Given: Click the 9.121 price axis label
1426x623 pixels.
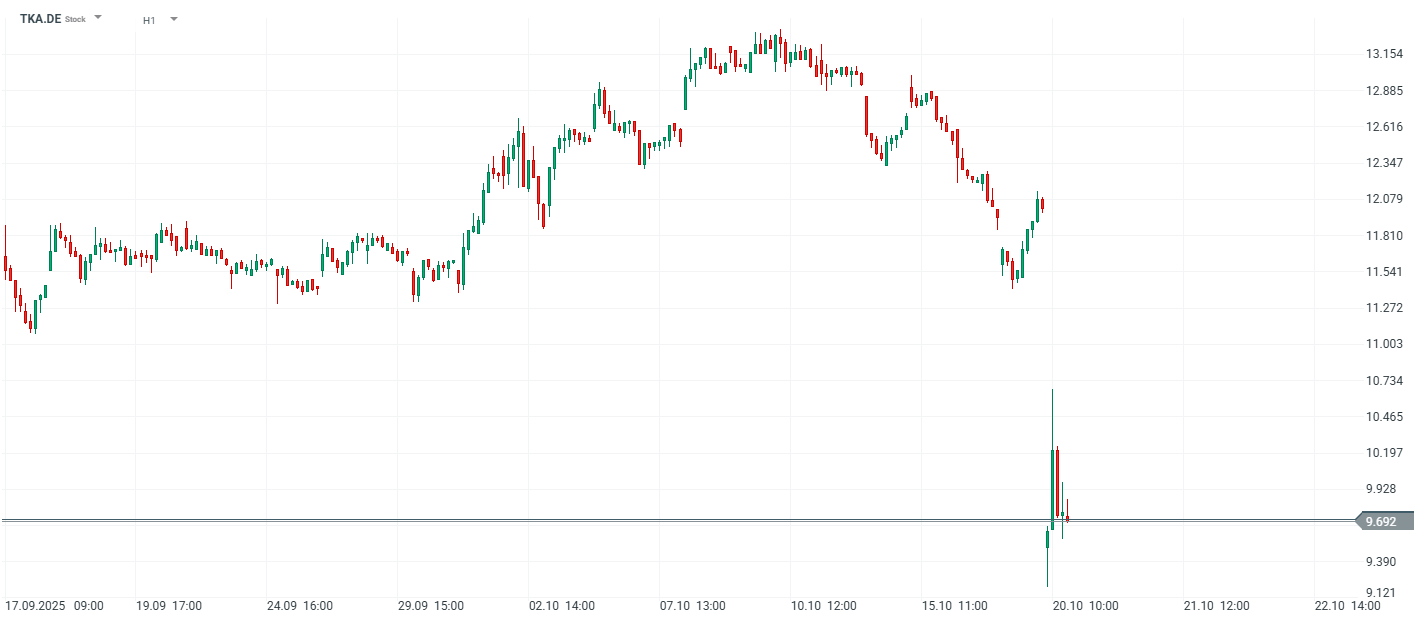Looking at the screenshot, I should pos(1386,593).
